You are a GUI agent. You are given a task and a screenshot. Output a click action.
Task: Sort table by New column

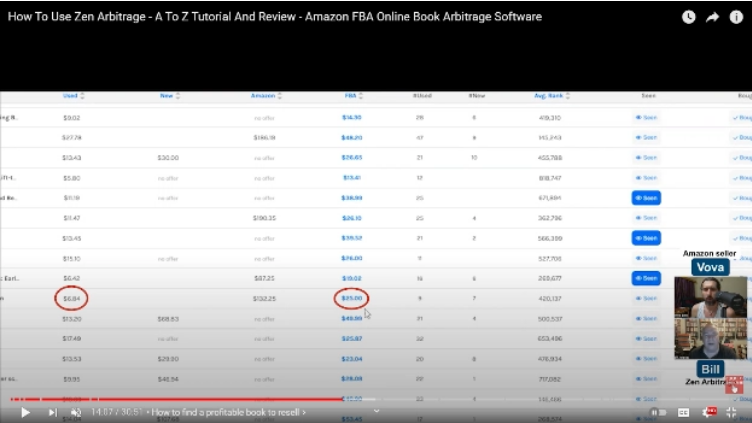pos(170,96)
